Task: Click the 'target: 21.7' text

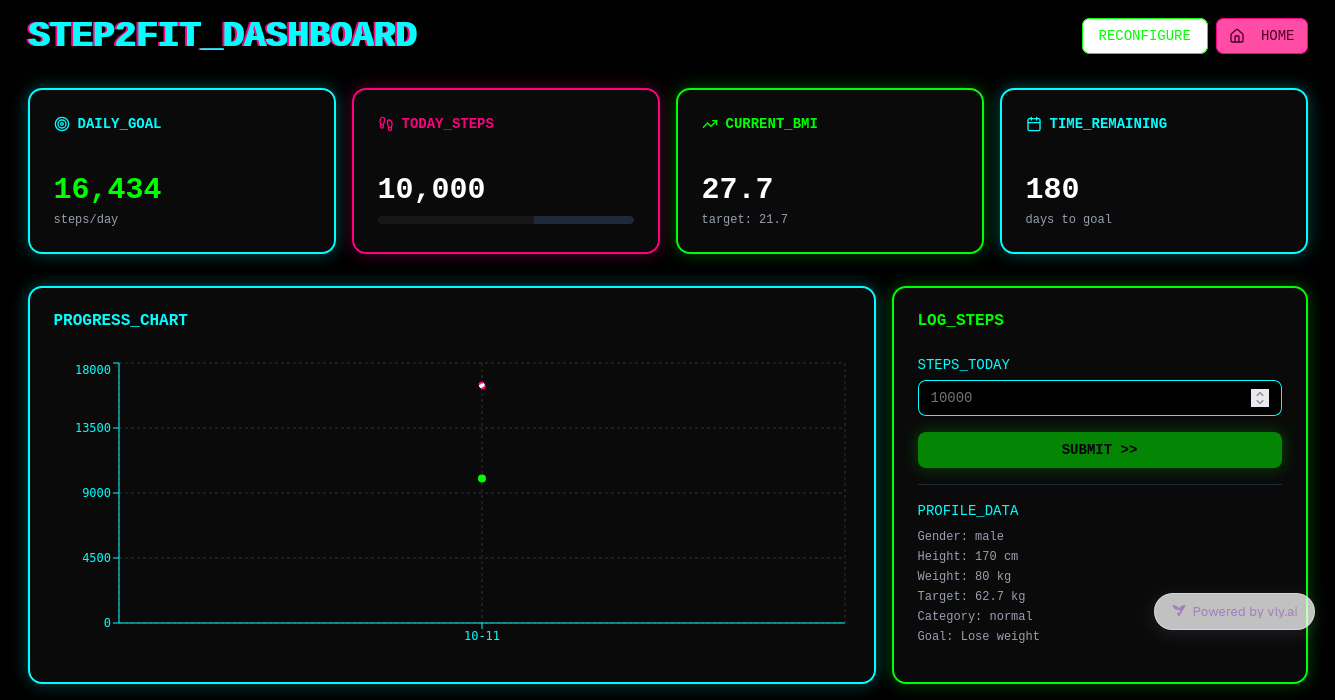Action: click(745, 220)
